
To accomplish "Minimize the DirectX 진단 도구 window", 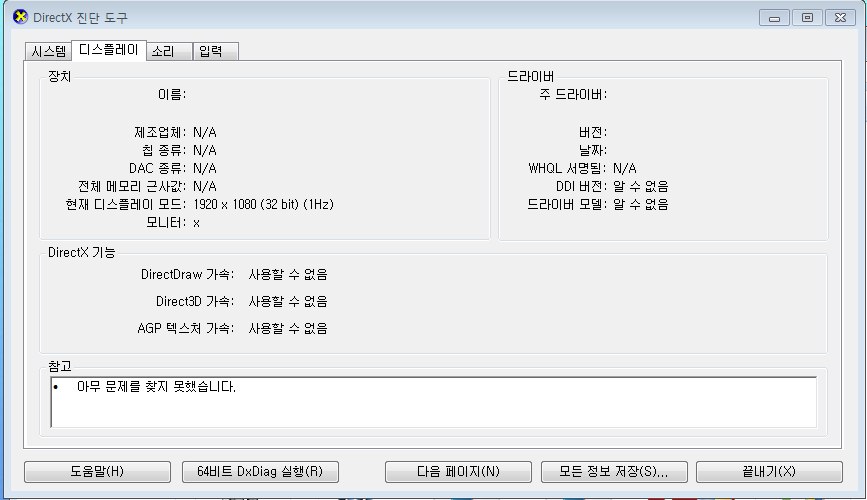I will pos(774,18).
